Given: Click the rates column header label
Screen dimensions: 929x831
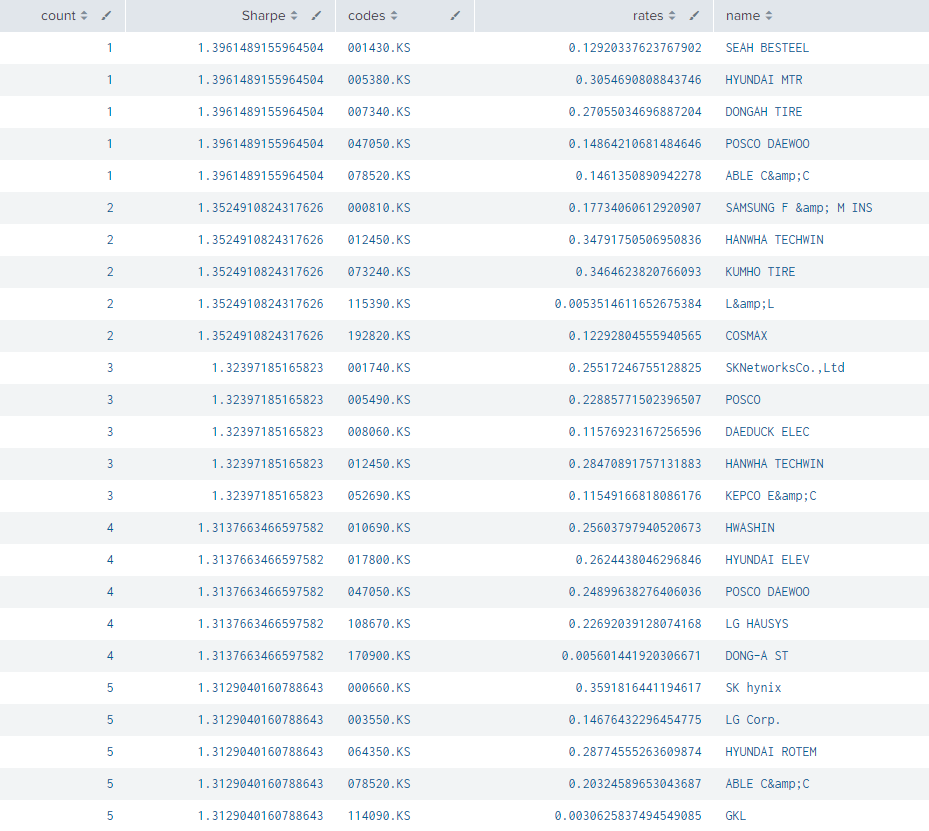Looking at the screenshot, I should (648, 16).
